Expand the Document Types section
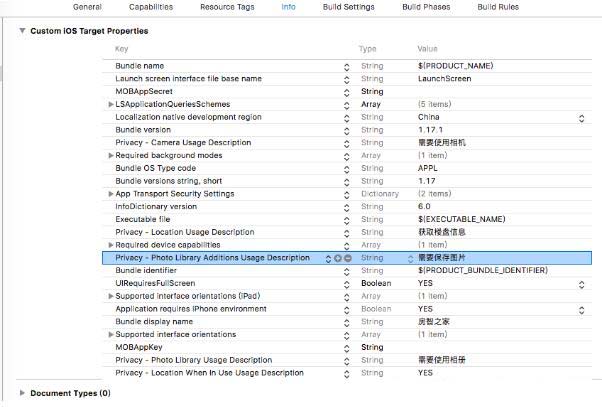This screenshot has width=602, height=407. click(x=23, y=393)
